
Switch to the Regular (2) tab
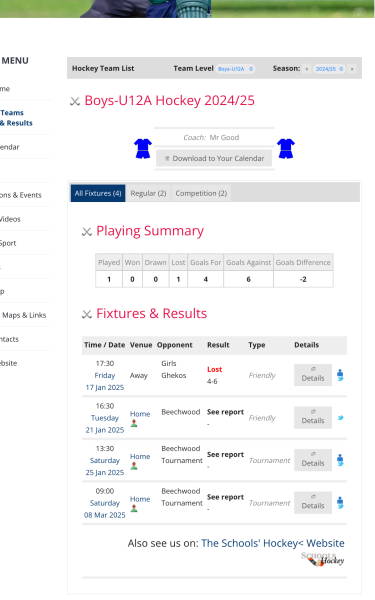coord(148,193)
